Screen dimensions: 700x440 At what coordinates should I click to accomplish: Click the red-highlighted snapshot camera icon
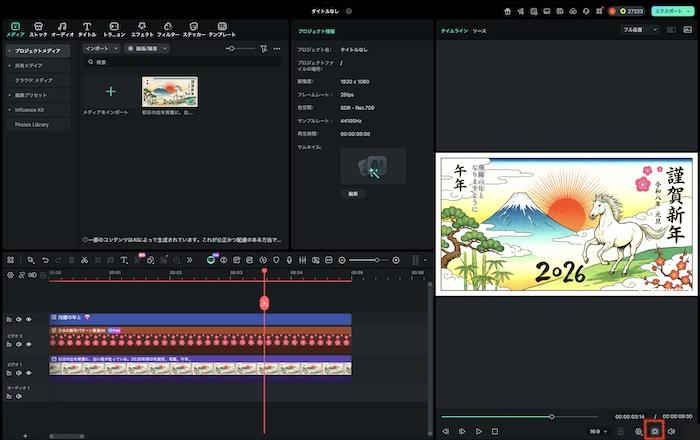coord(655,431)
